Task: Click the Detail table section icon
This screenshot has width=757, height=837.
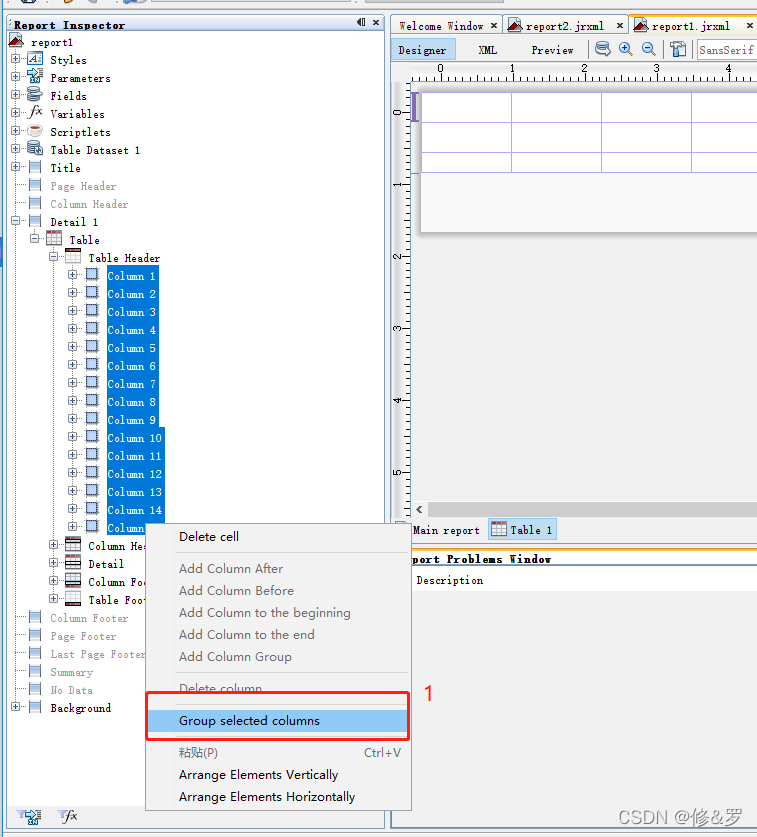Action: click(73, 563)
